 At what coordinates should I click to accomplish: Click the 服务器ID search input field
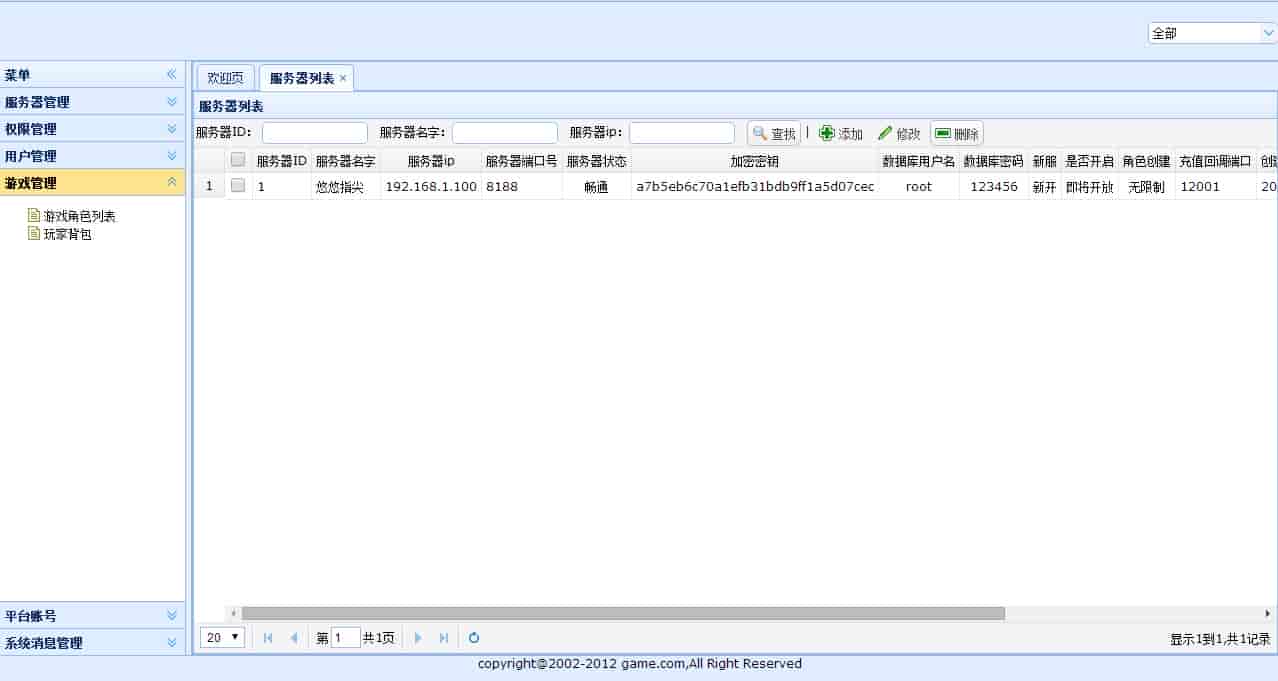pyautogui.click(x=314, y=133)
